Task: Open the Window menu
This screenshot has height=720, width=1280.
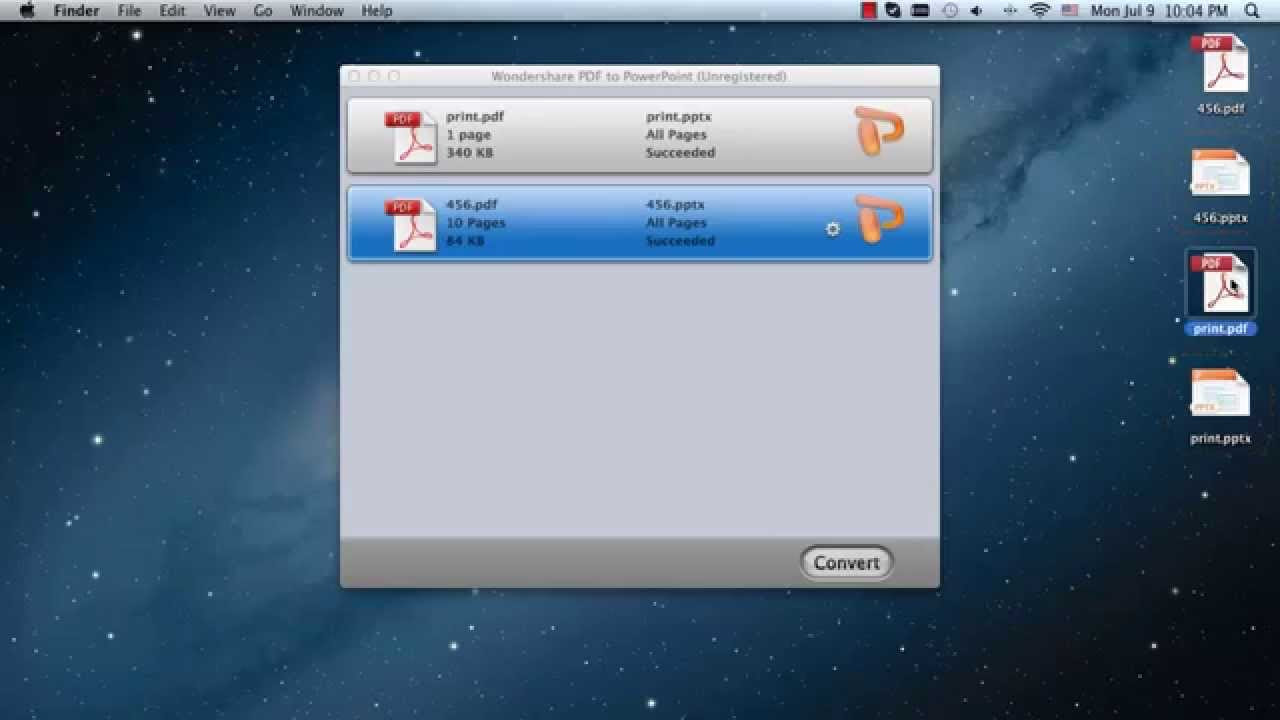Action: [x=316, y=11]
